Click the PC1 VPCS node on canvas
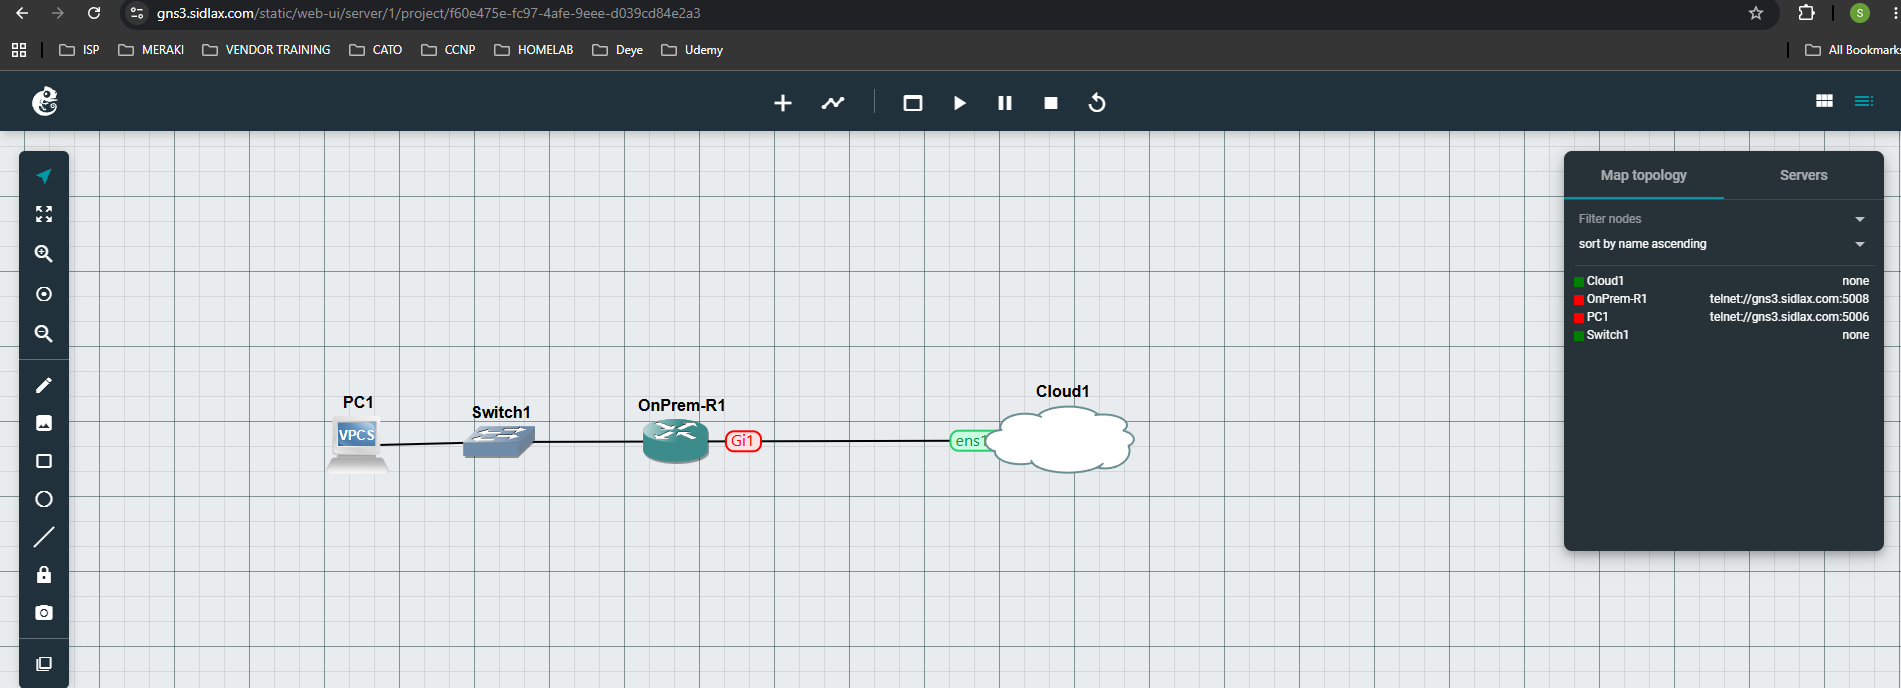The height and width of the screenshot is (688, 1901). click(x=357, y=445)
